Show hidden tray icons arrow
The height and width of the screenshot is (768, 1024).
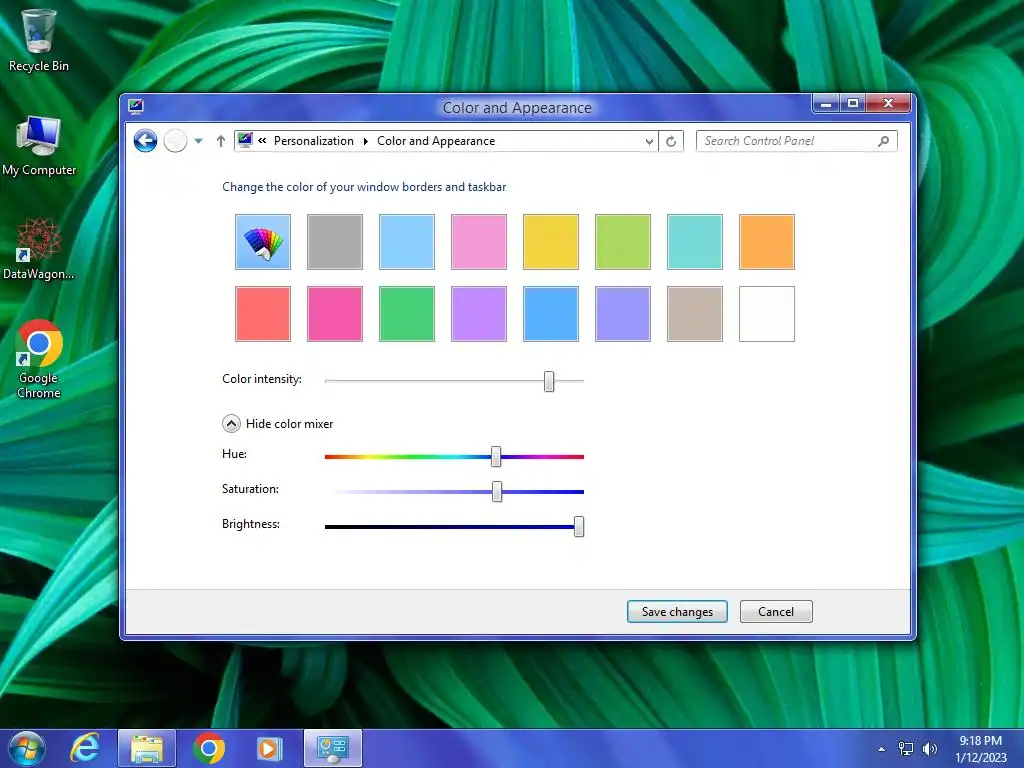882,749
